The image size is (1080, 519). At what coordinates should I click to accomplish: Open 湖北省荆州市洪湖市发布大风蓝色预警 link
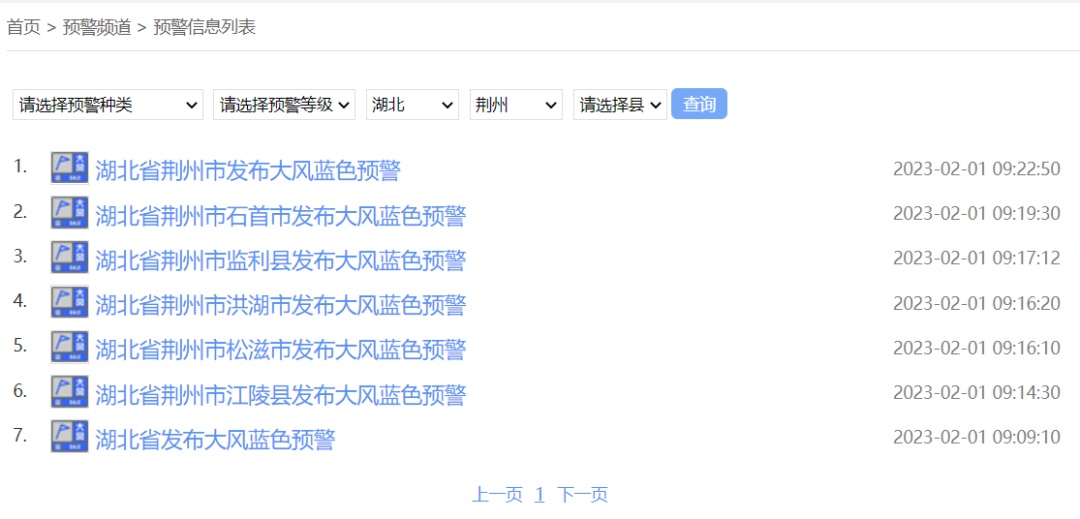[280, 304]
